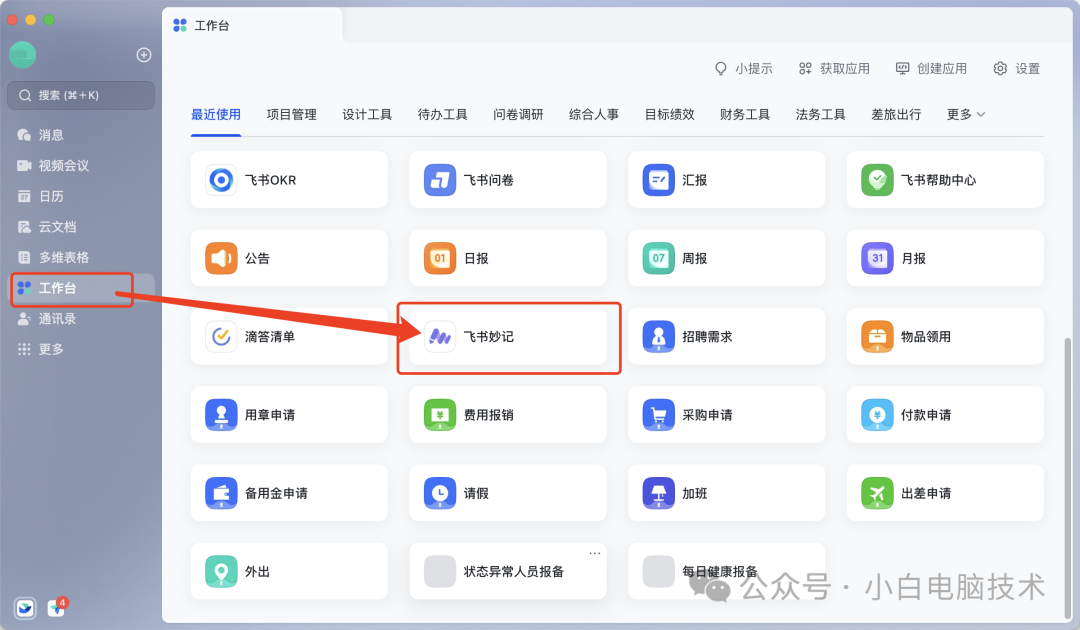The image size is (1080, 630).
Task: Open the 月报 calendar icon
Action: (877, 258)
